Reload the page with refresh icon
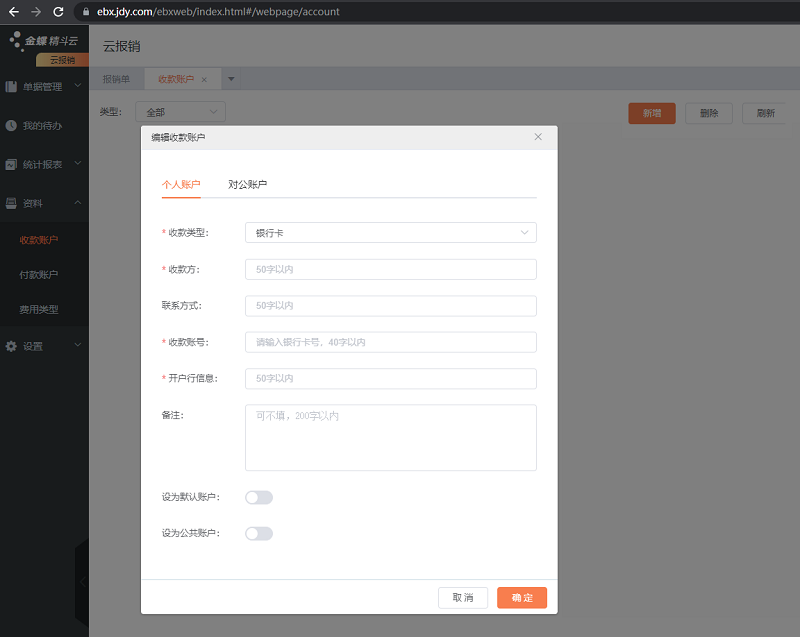The height and width of the screenshot is (637, 800). point(58,12)
